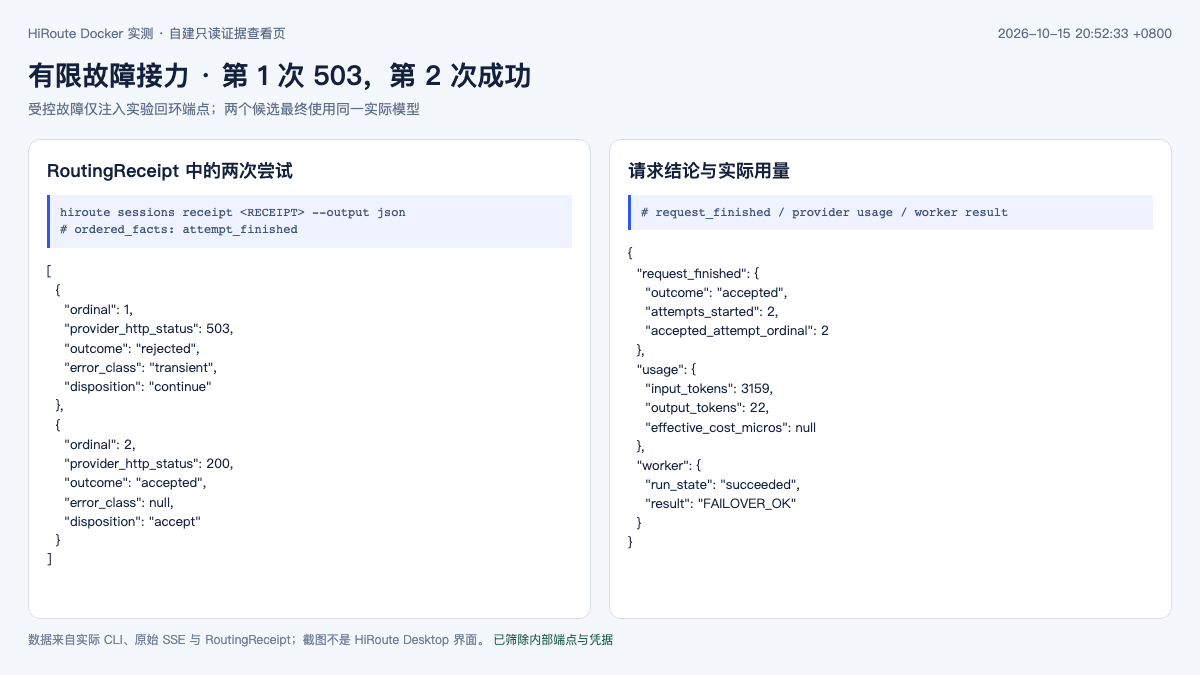Click the page title heading about 503 failover
This screenshot has height=675, width=1200.
[280, 75]
